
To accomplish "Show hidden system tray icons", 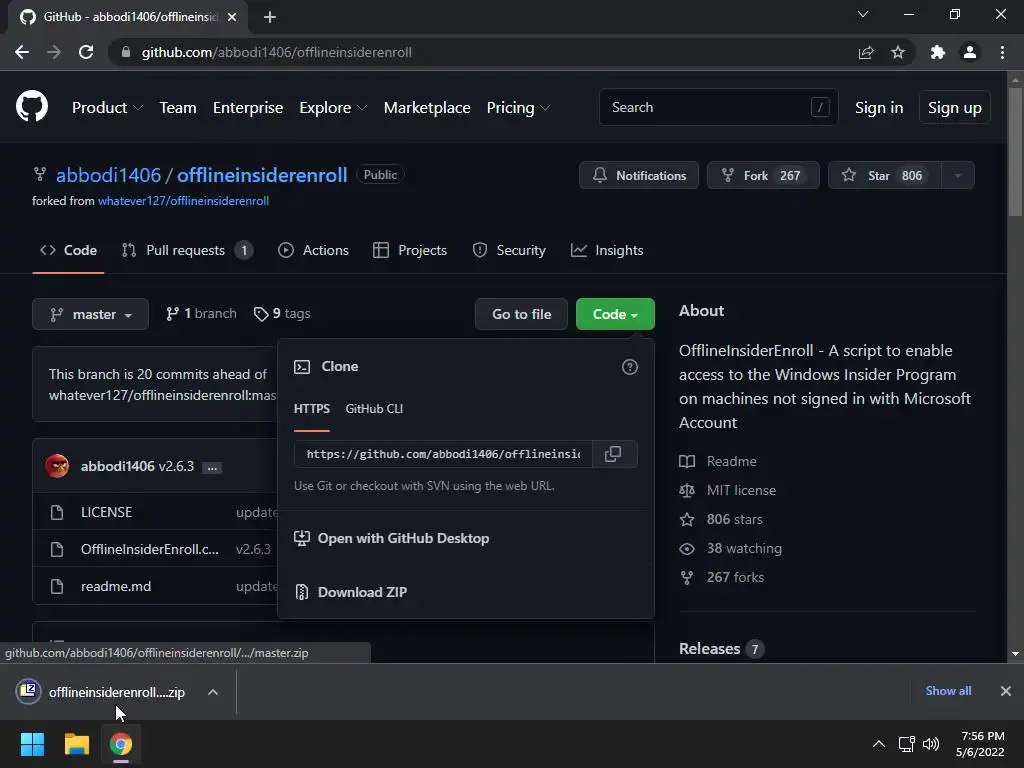I will click(x=879, y=744).
